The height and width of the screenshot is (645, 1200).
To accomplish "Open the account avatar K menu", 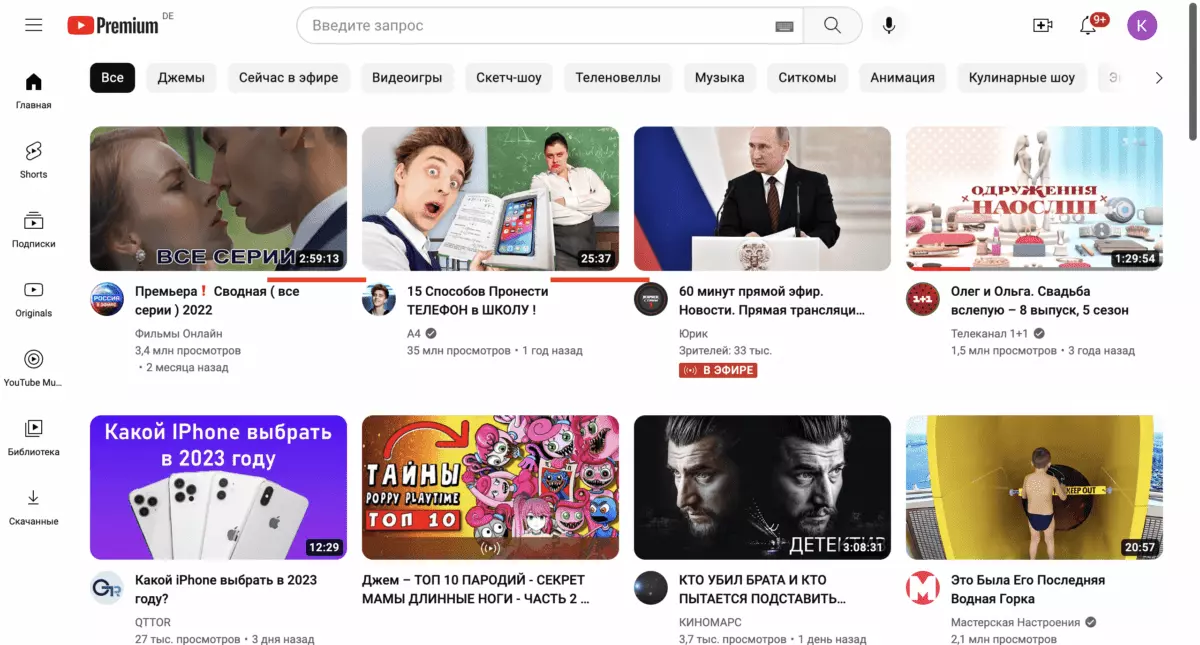I will 1142,26.
